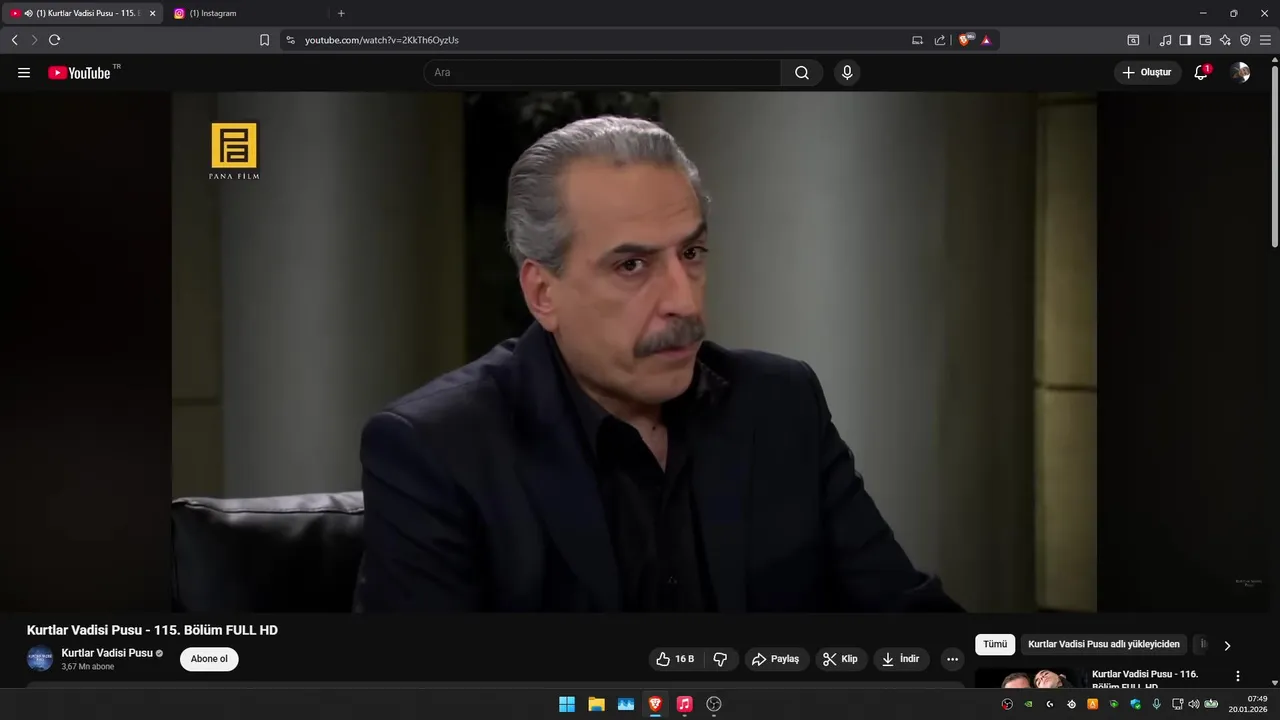Toggle the browser sidebar panel

pyautogui.click(x=1185, y=40)
